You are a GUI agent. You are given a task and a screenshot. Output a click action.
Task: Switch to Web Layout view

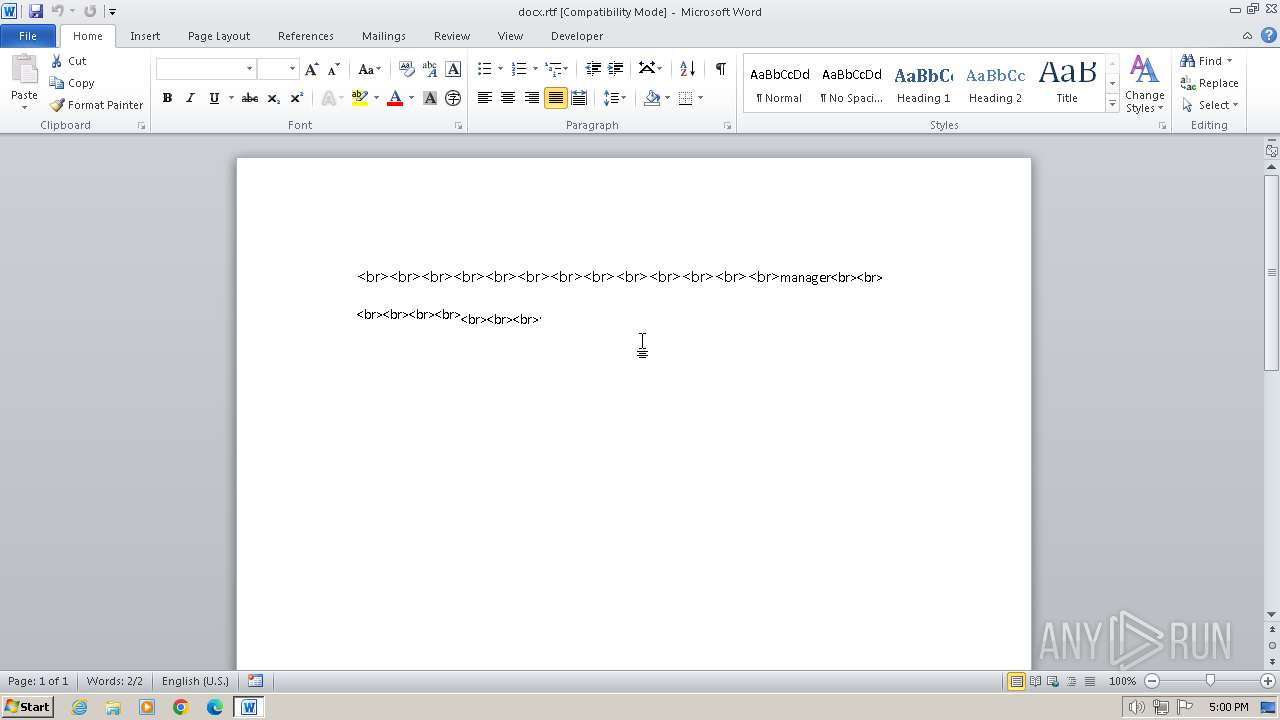click(1052, 681)
